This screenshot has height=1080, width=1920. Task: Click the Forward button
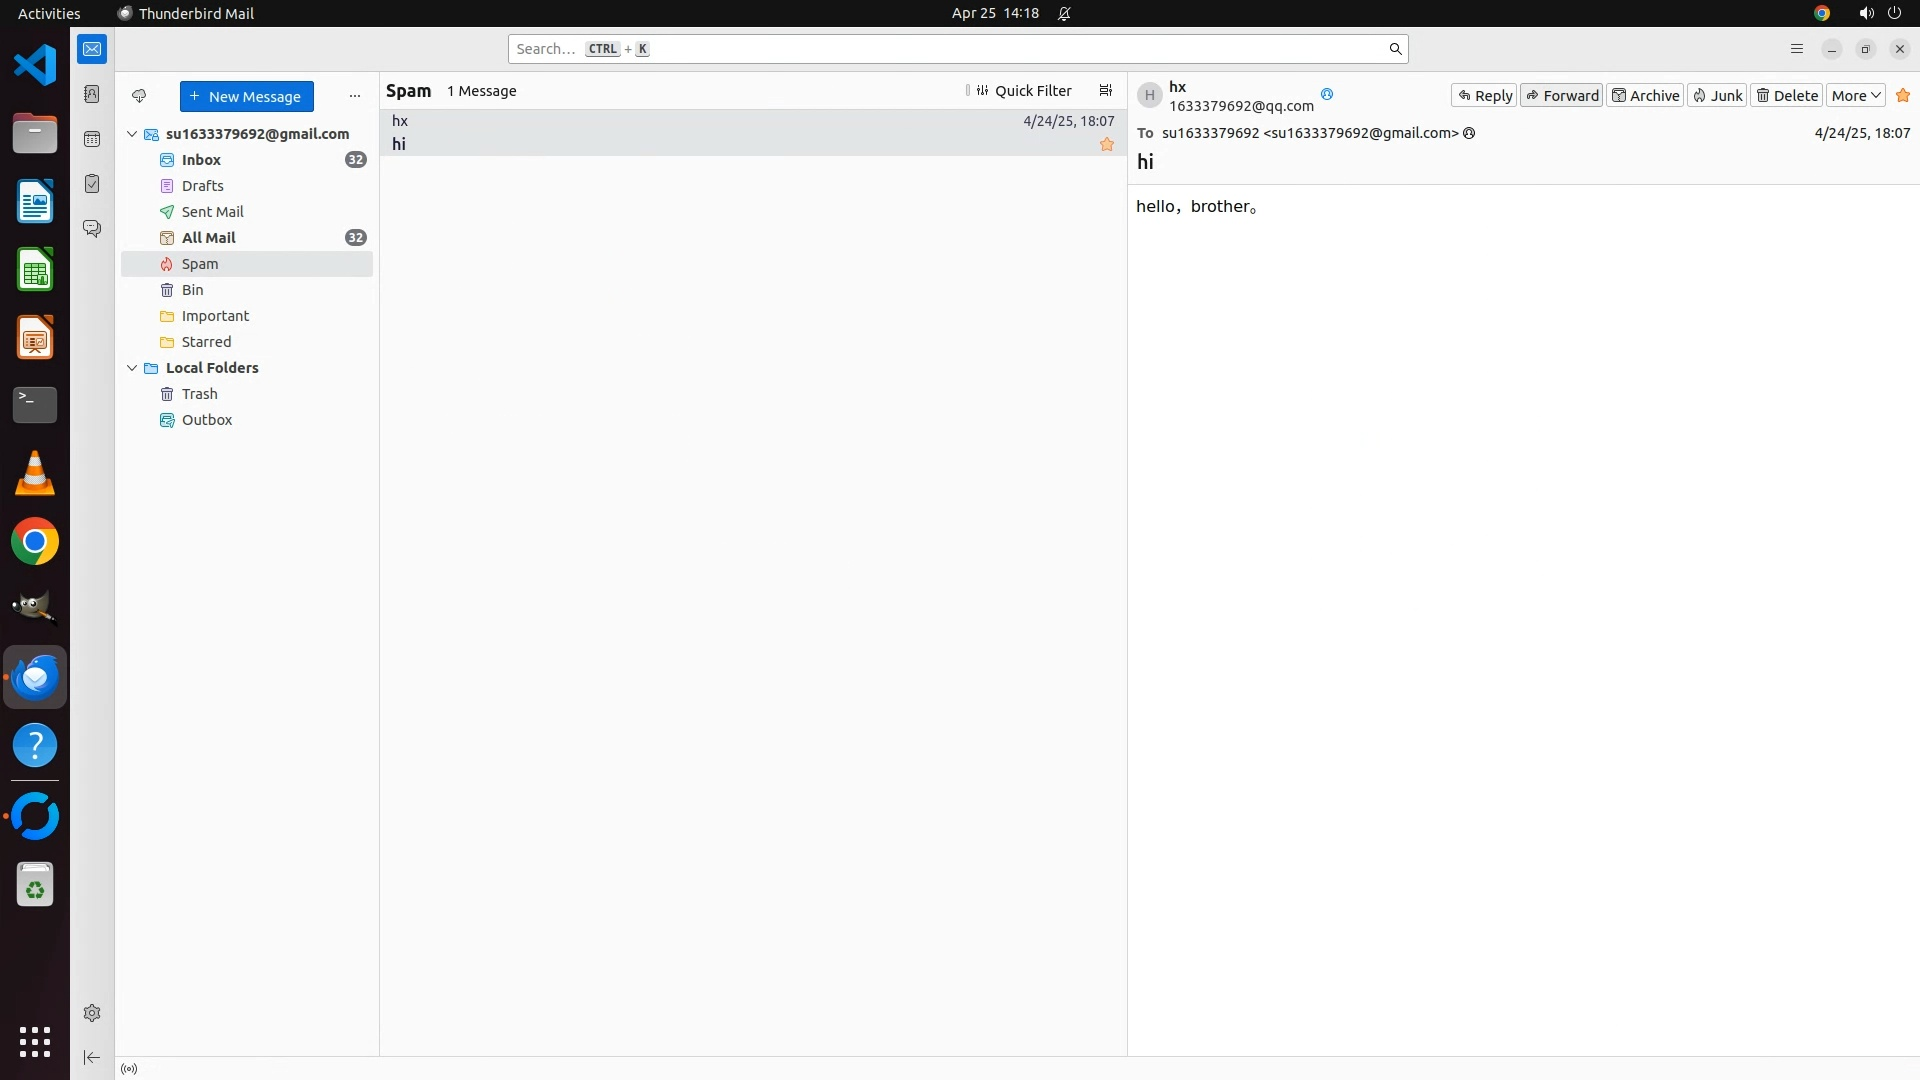1561,96
